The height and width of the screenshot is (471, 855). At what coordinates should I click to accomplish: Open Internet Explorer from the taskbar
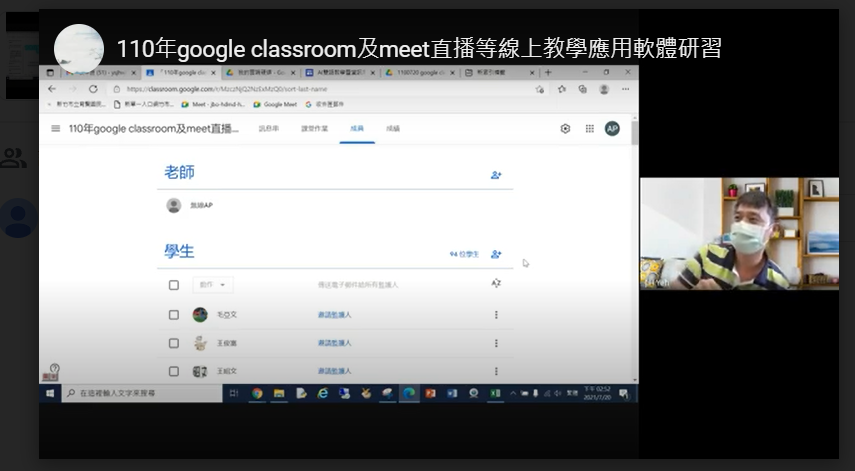pyautogui.click(x=322, y=393)
